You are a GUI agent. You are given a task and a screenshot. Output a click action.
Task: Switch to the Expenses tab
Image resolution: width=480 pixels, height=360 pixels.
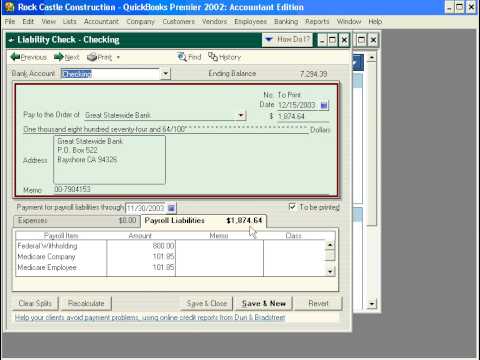tap(77, 221)
